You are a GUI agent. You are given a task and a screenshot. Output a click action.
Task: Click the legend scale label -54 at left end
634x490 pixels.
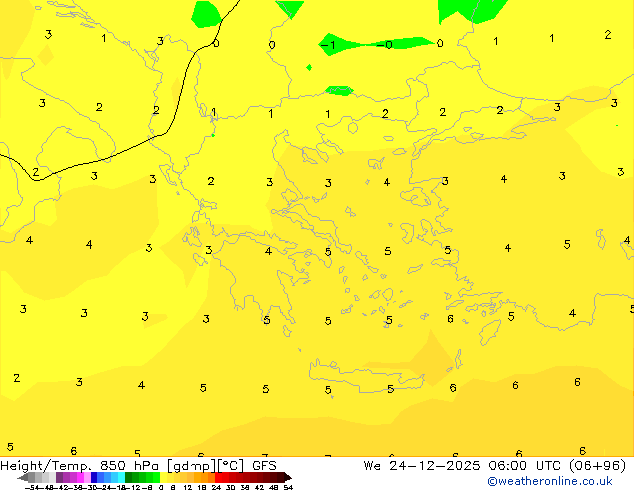[x=32, y=487]
